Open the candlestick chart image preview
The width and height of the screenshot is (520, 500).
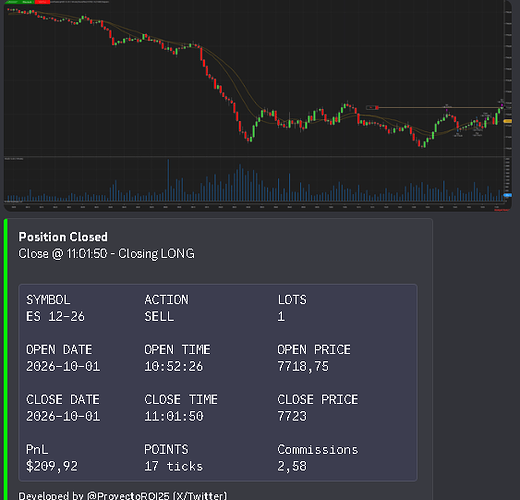(x=257, y=105)
